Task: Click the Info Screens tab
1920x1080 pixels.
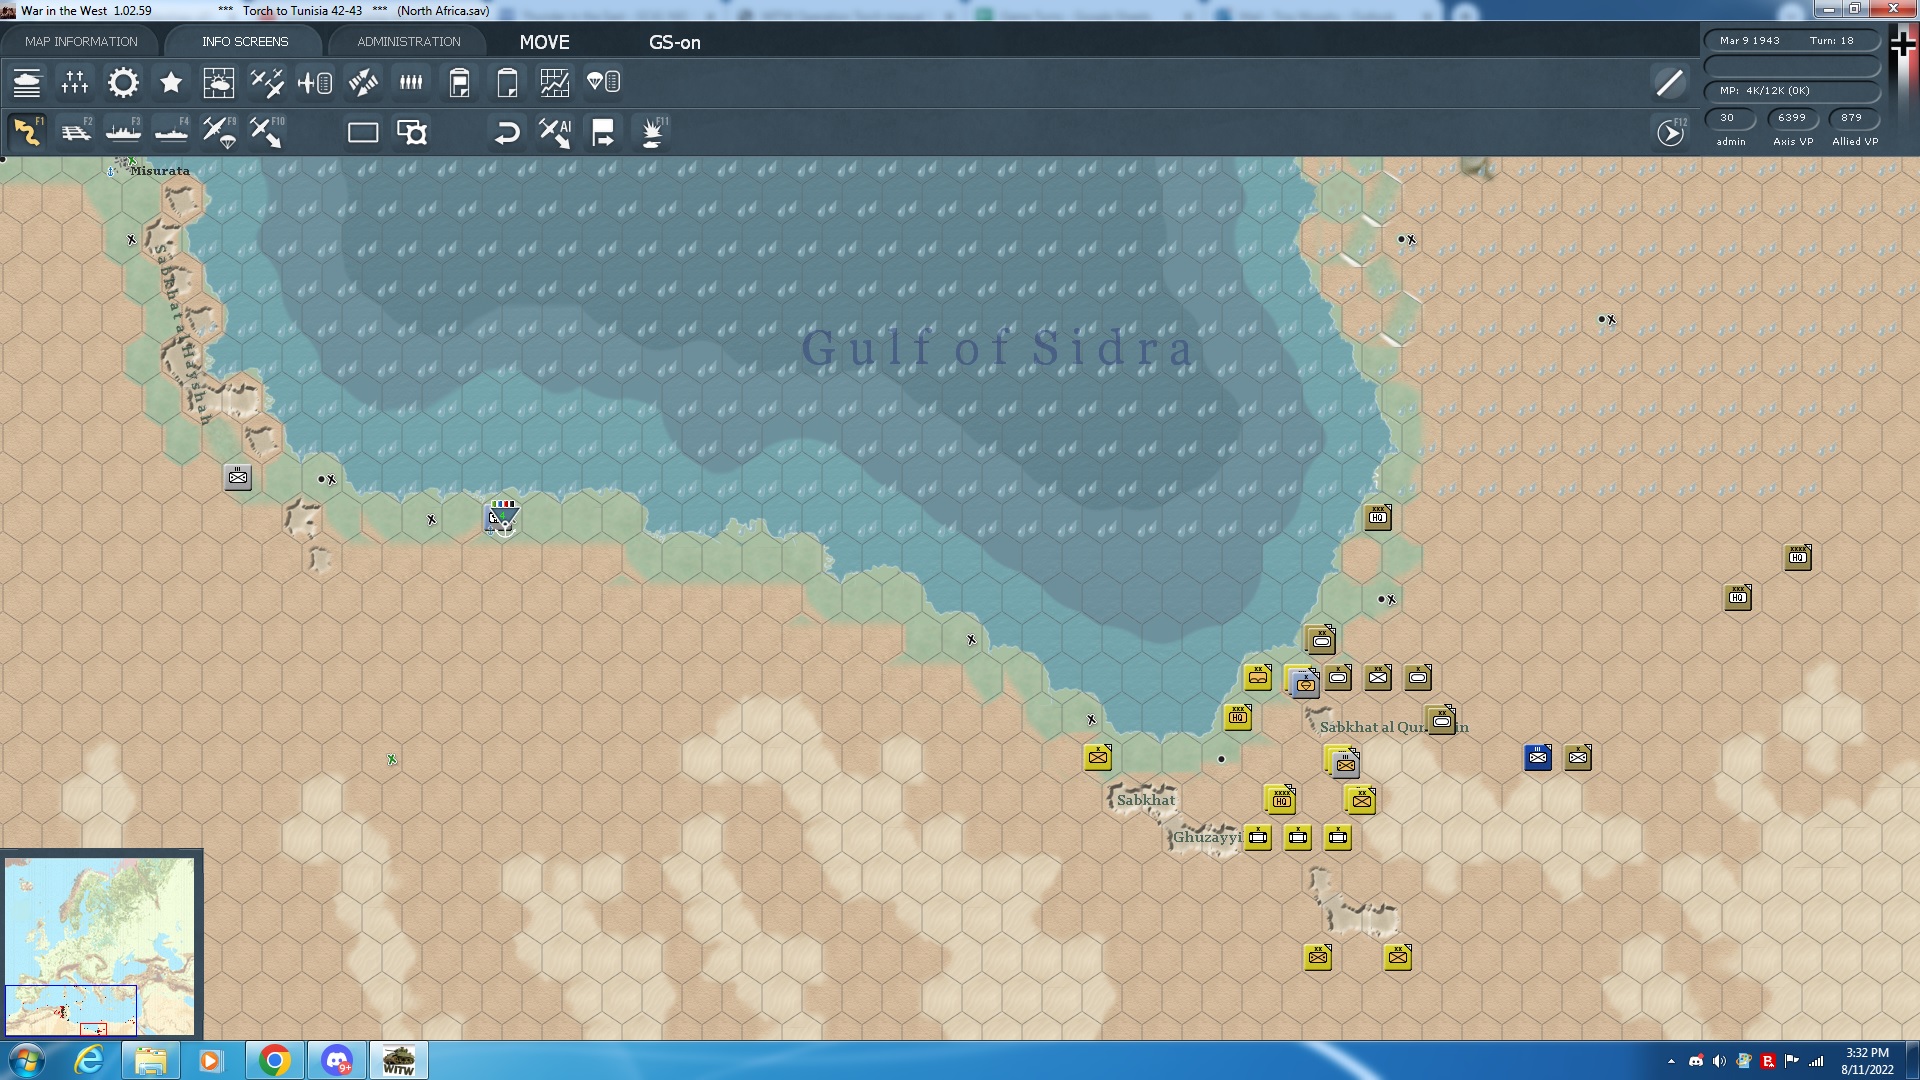Action: pos(245,42)
